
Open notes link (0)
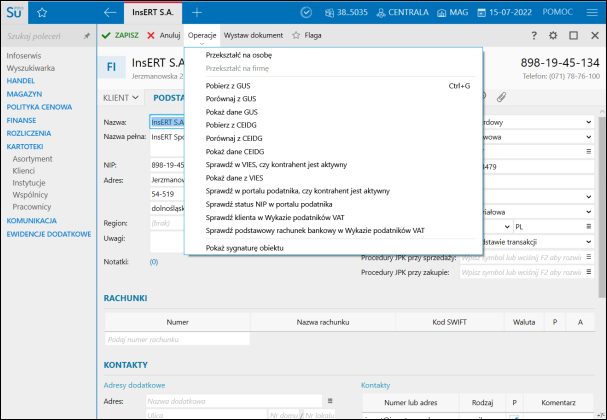(x=154, y=262)
